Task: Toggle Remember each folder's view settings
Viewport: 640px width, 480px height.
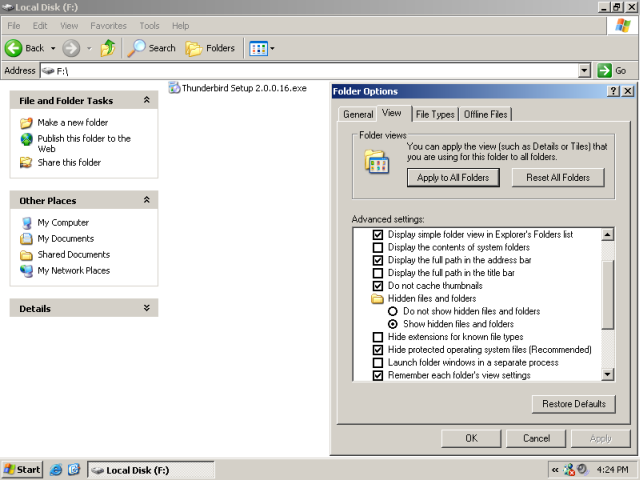Action: [378, 376]
